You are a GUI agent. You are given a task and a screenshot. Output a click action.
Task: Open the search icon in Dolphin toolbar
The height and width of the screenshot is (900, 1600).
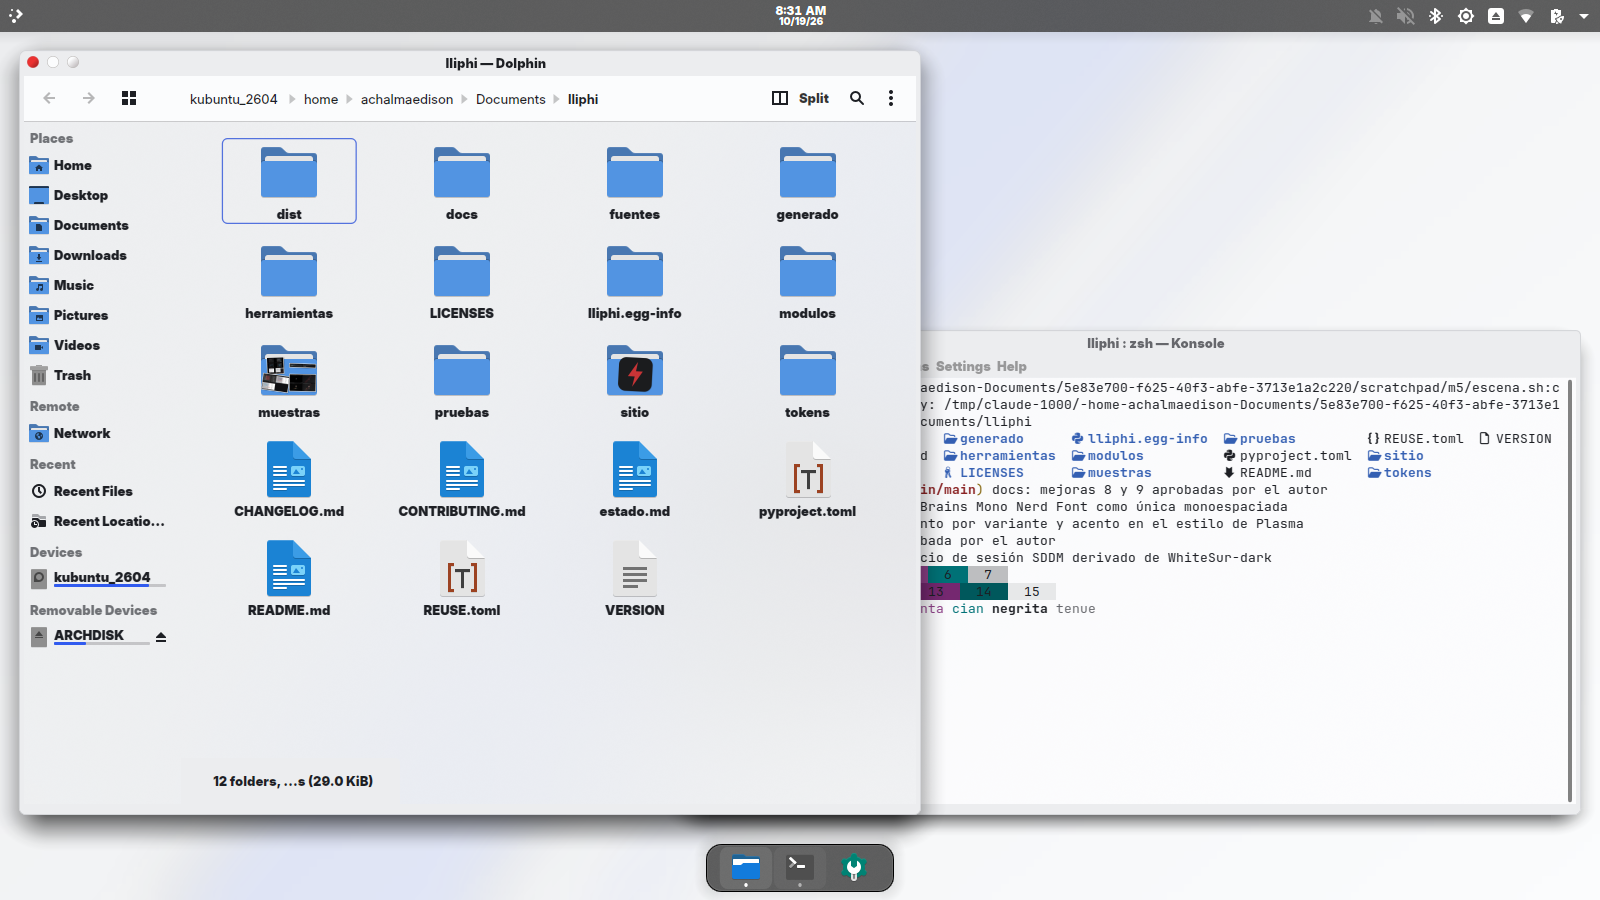857,98
